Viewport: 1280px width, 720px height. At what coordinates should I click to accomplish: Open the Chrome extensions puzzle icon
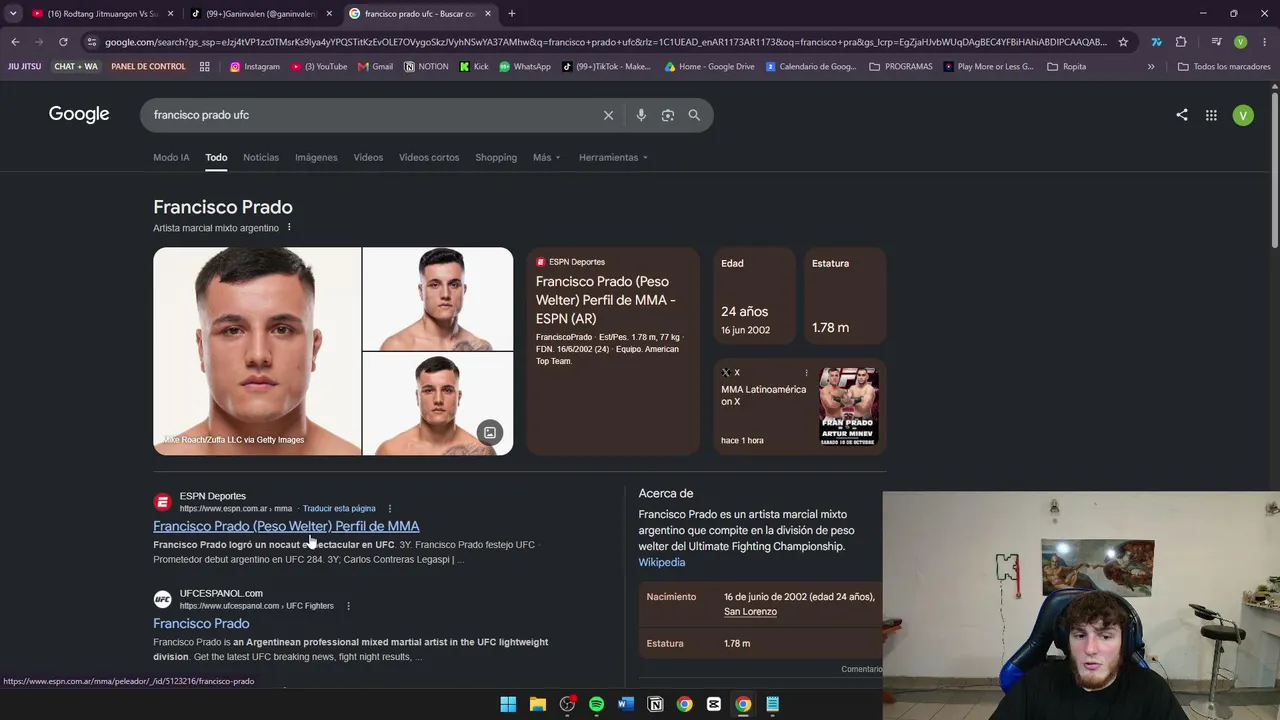click(1181, 42)
